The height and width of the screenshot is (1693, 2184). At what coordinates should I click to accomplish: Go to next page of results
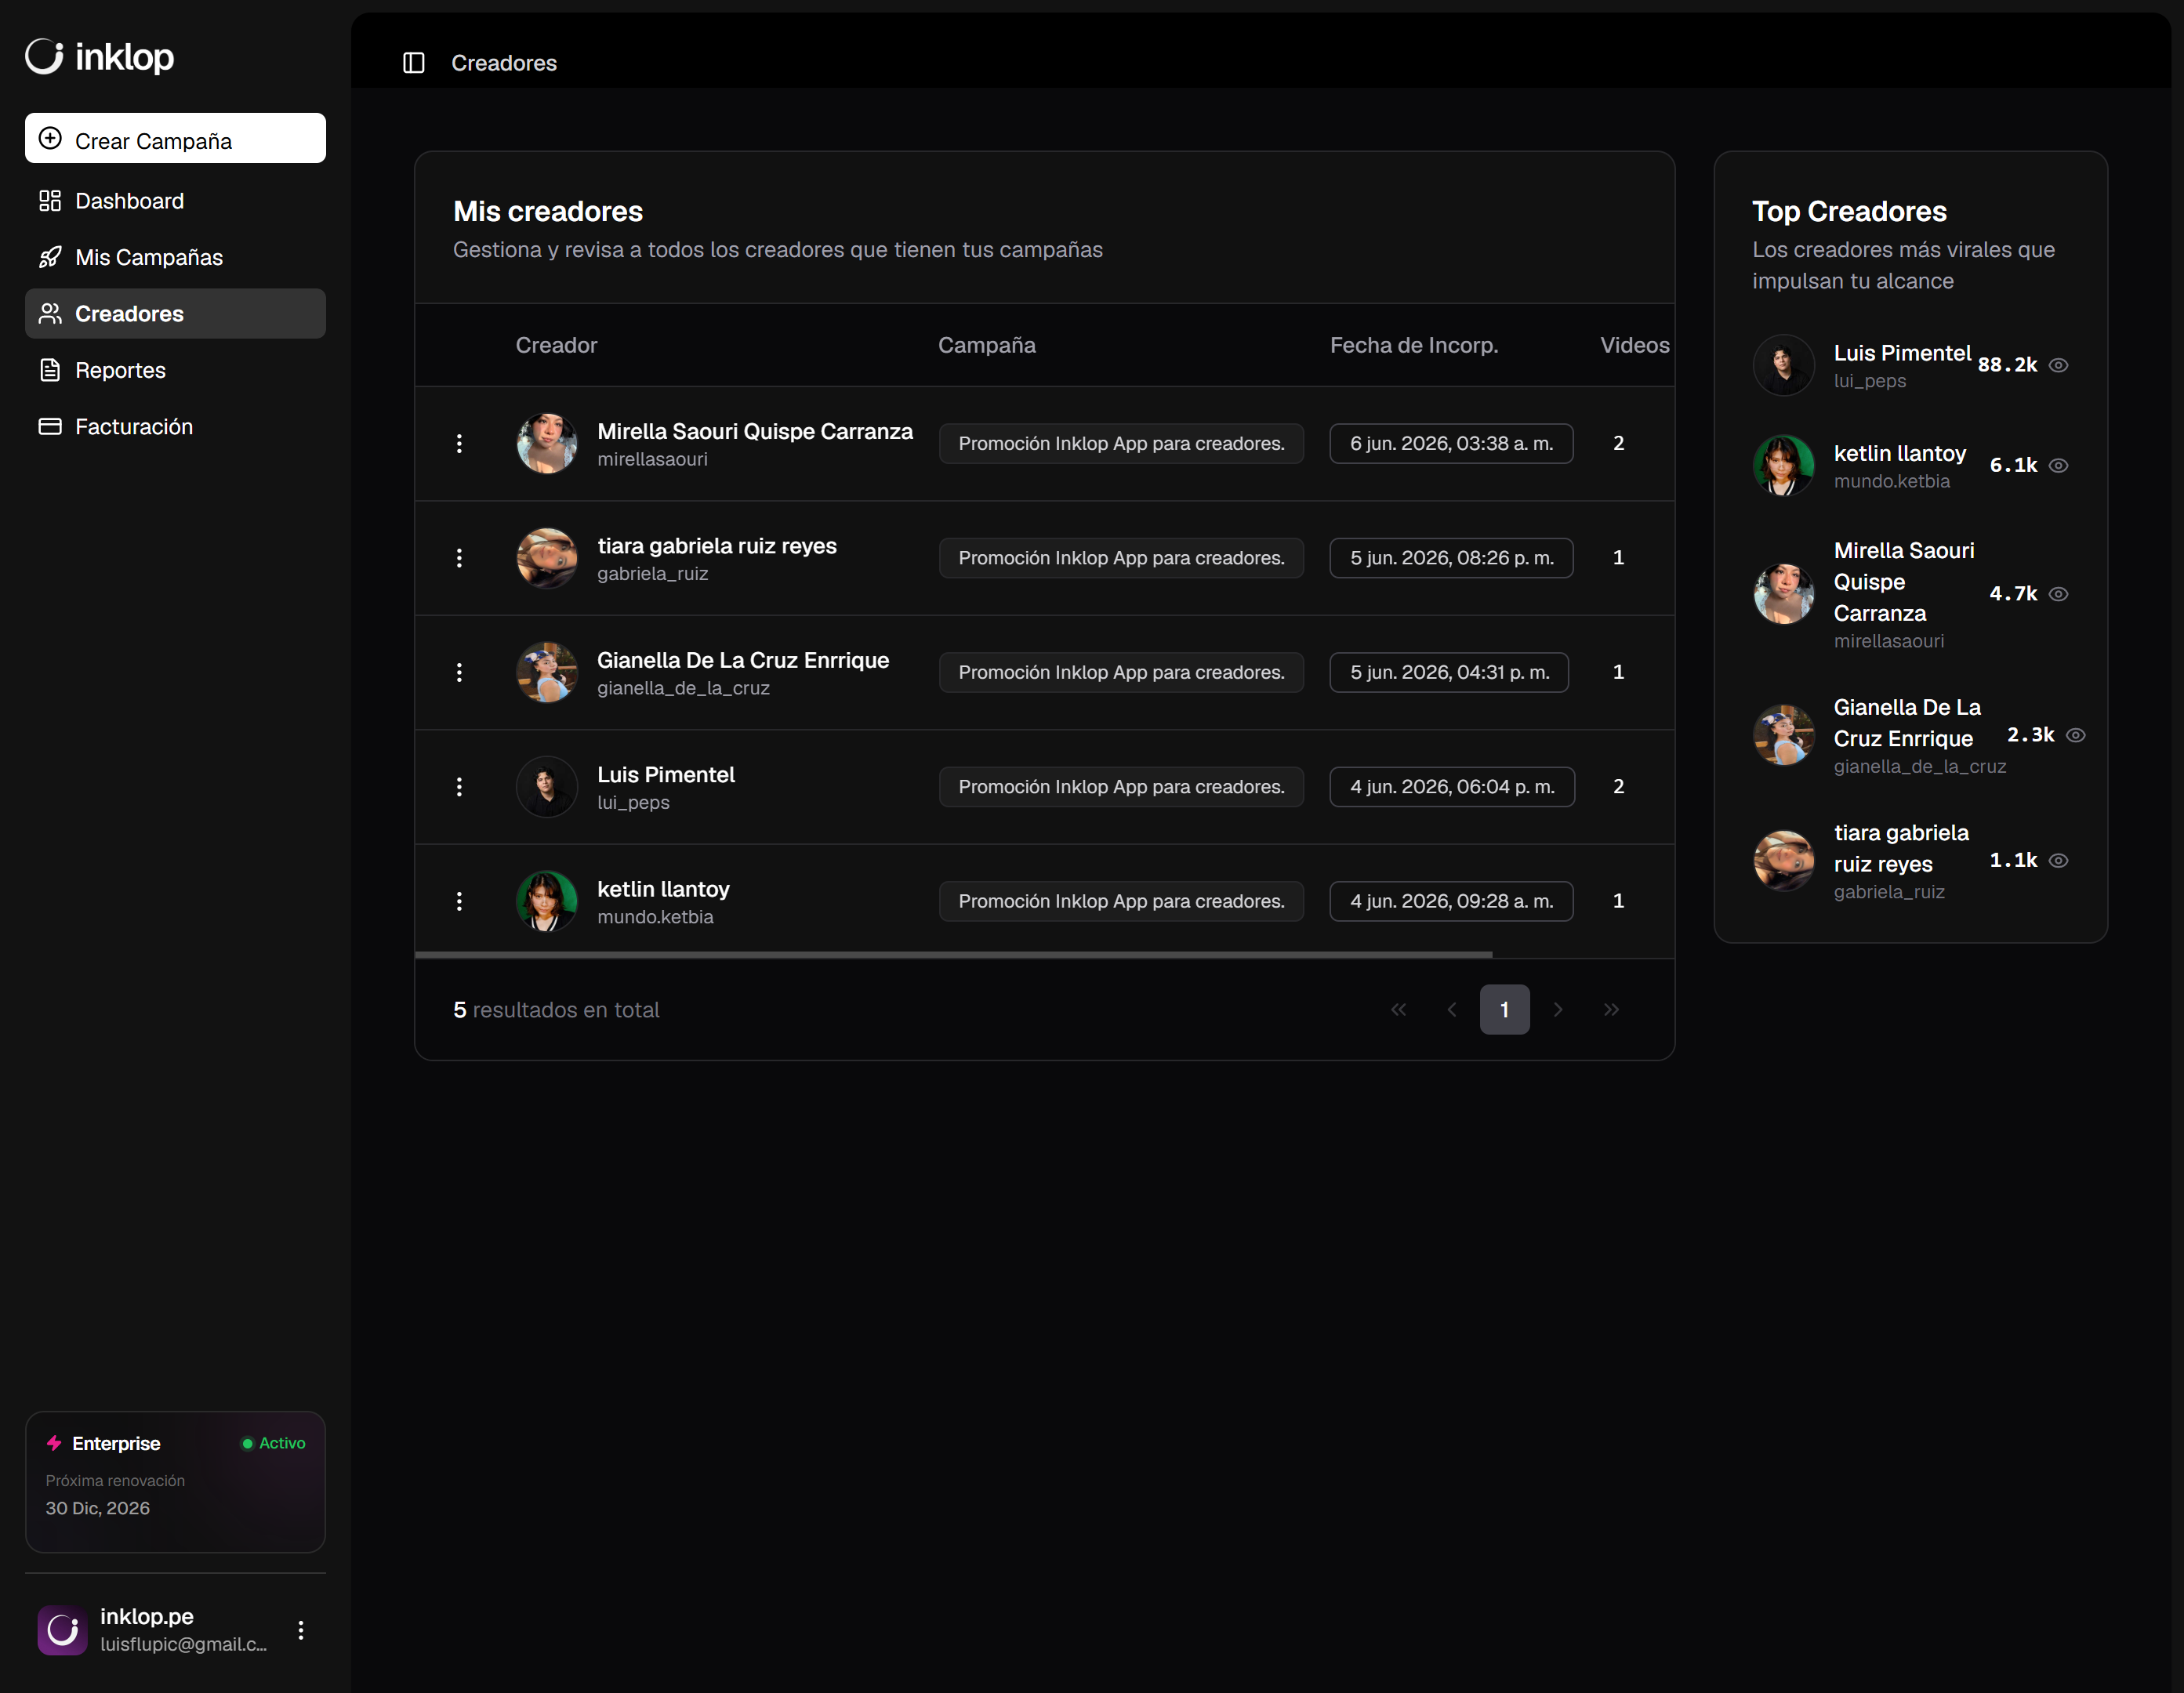tap(1558, 1010)
